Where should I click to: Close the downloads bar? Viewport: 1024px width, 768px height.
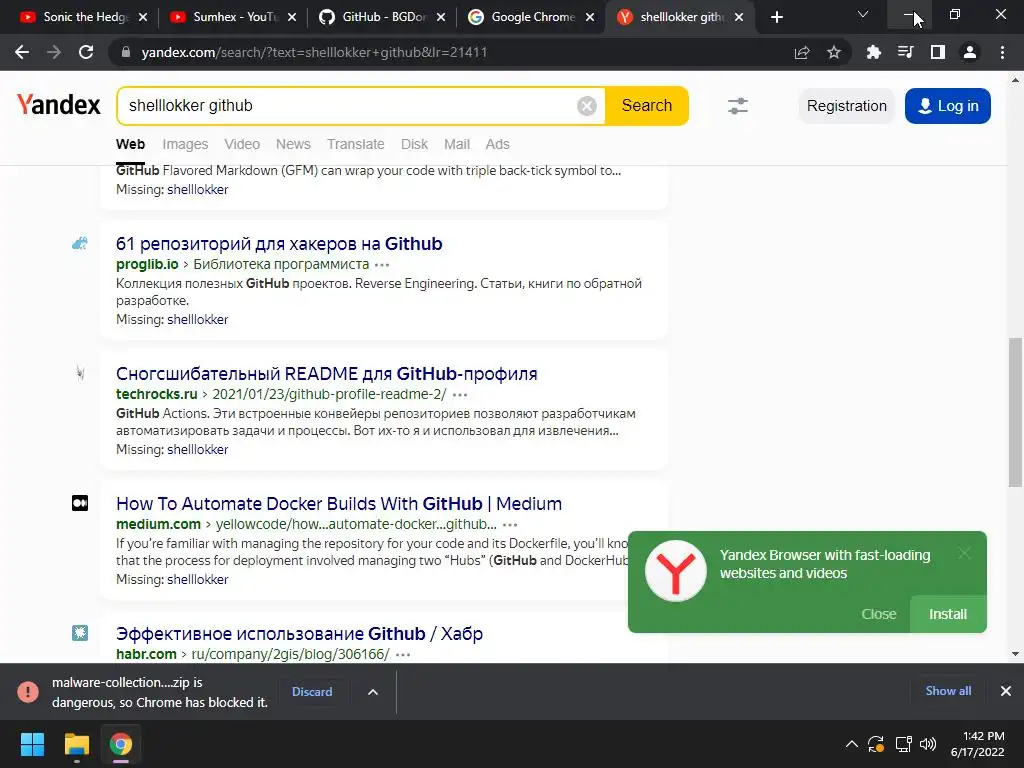(x=1006, y=691)
